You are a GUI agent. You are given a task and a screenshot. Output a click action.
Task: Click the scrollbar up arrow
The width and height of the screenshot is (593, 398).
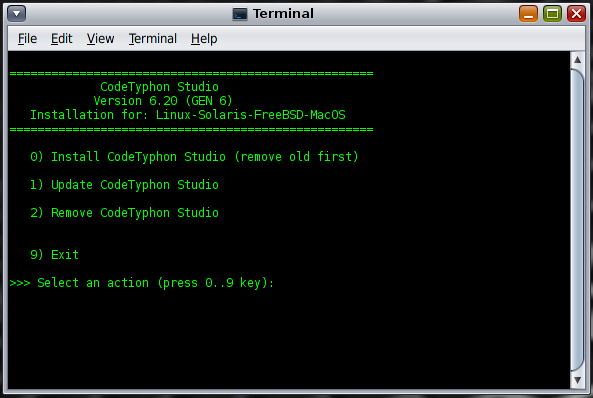577,60
